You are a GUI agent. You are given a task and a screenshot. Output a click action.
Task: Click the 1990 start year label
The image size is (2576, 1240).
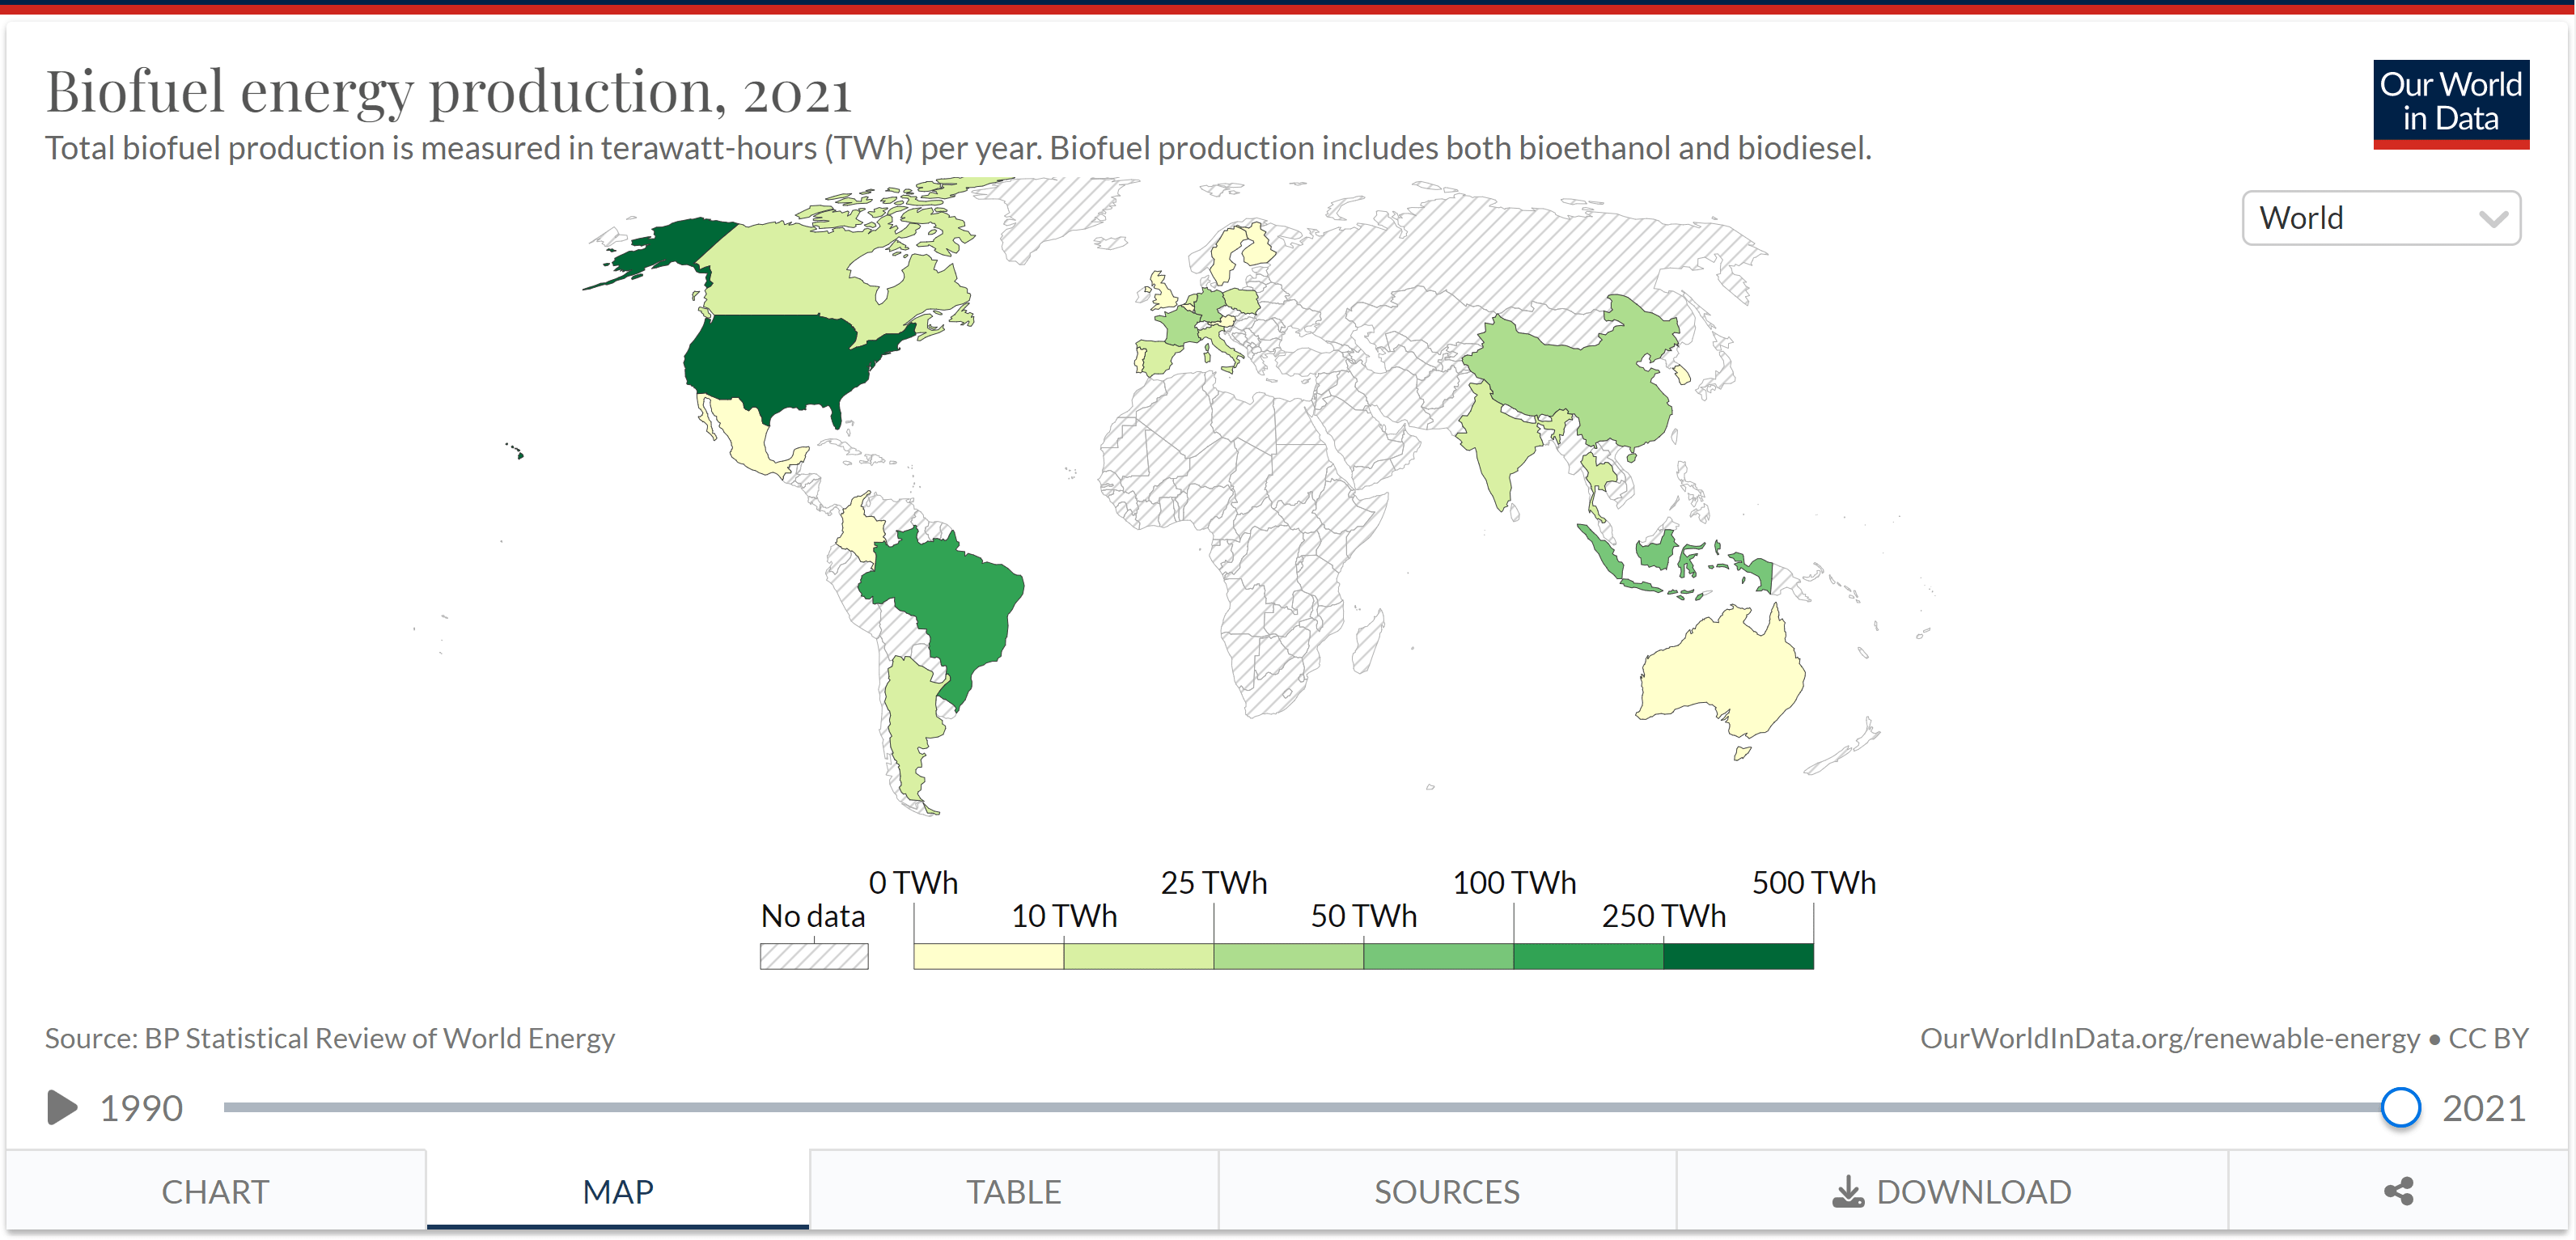(141, 1108)
